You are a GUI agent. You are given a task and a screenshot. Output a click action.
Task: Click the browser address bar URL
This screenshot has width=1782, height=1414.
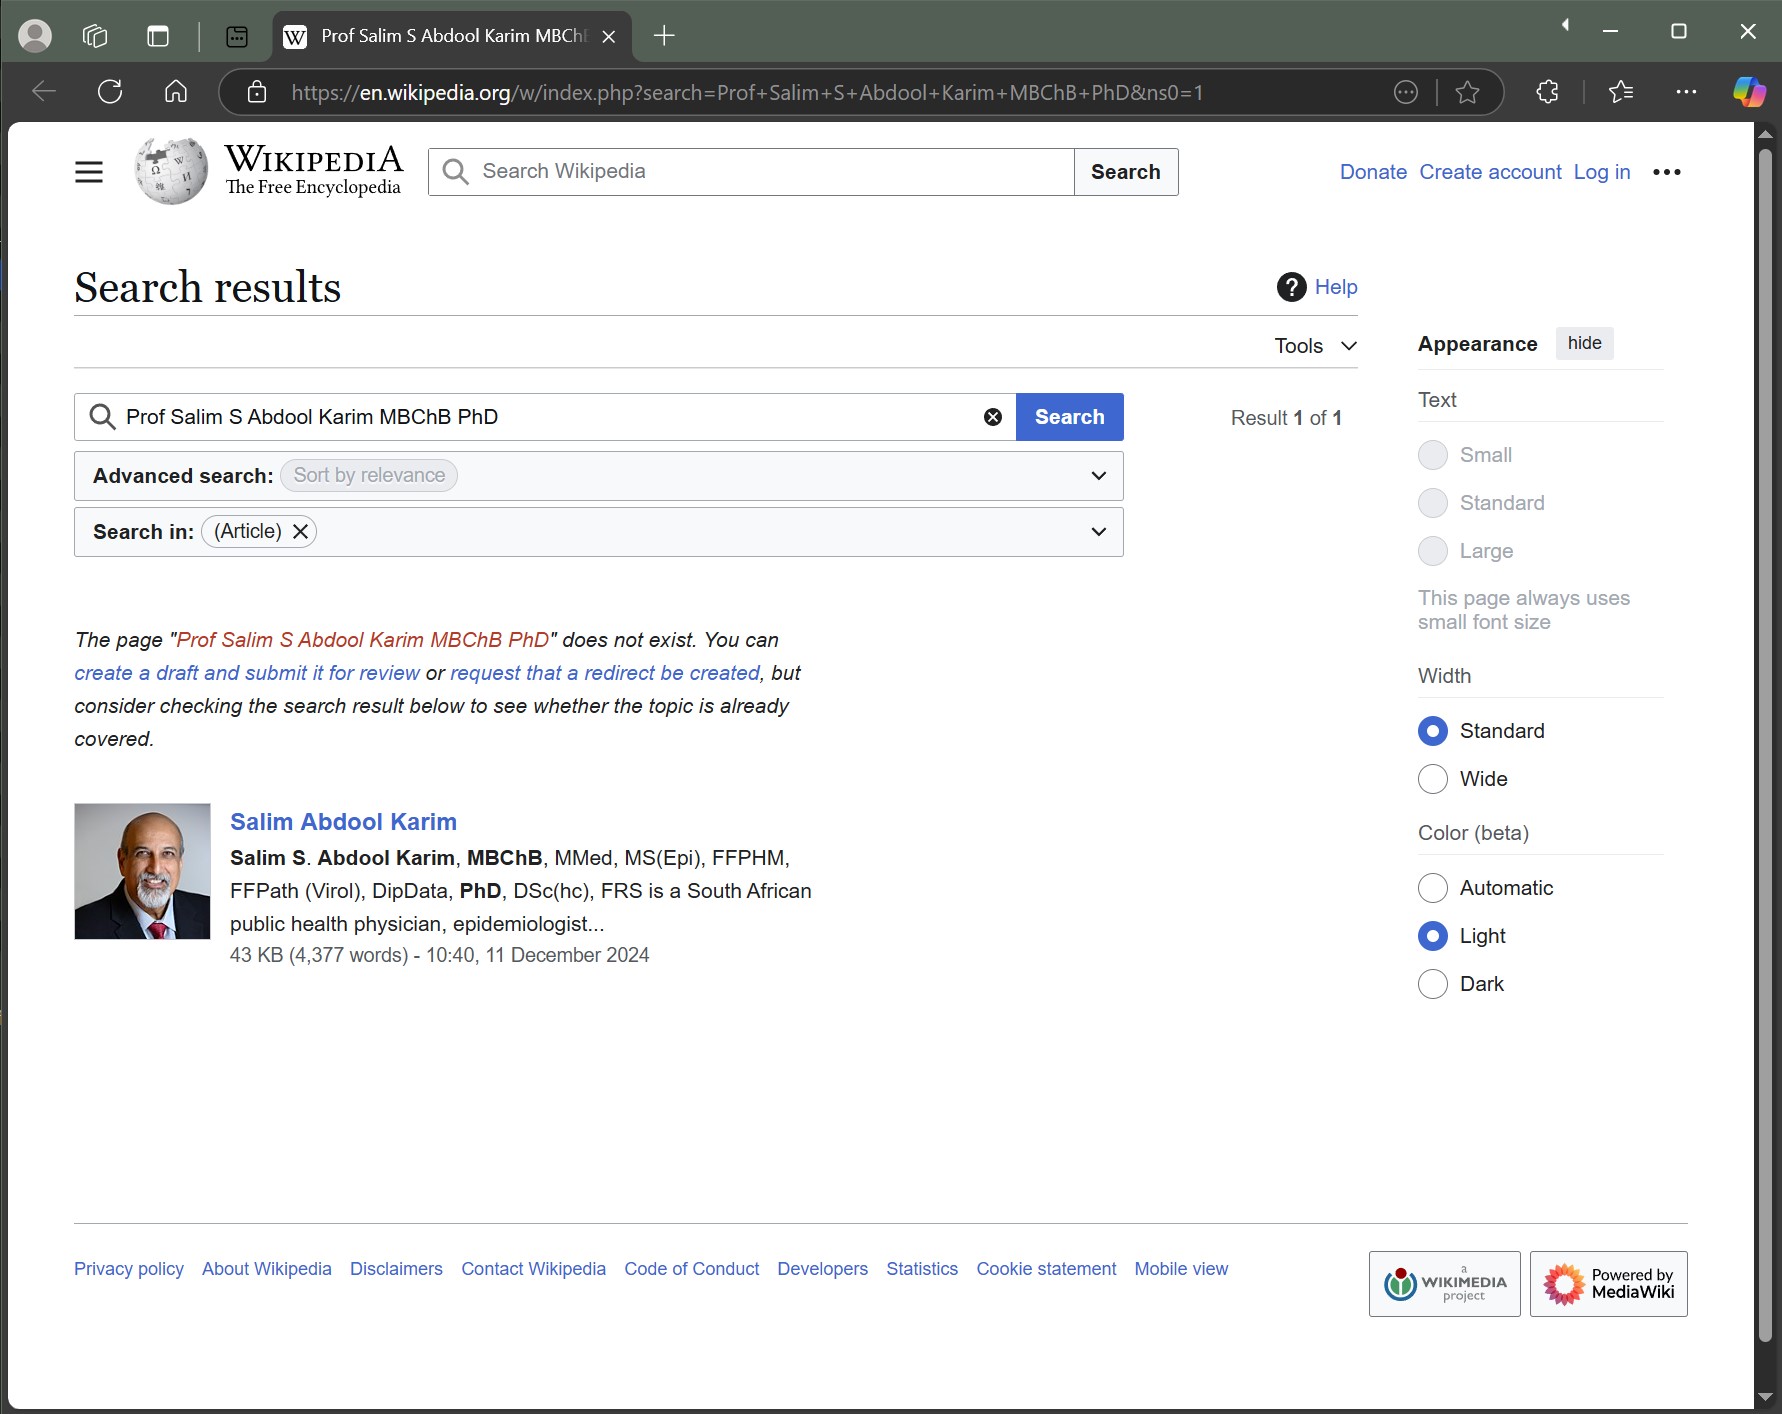pos(747,92)
